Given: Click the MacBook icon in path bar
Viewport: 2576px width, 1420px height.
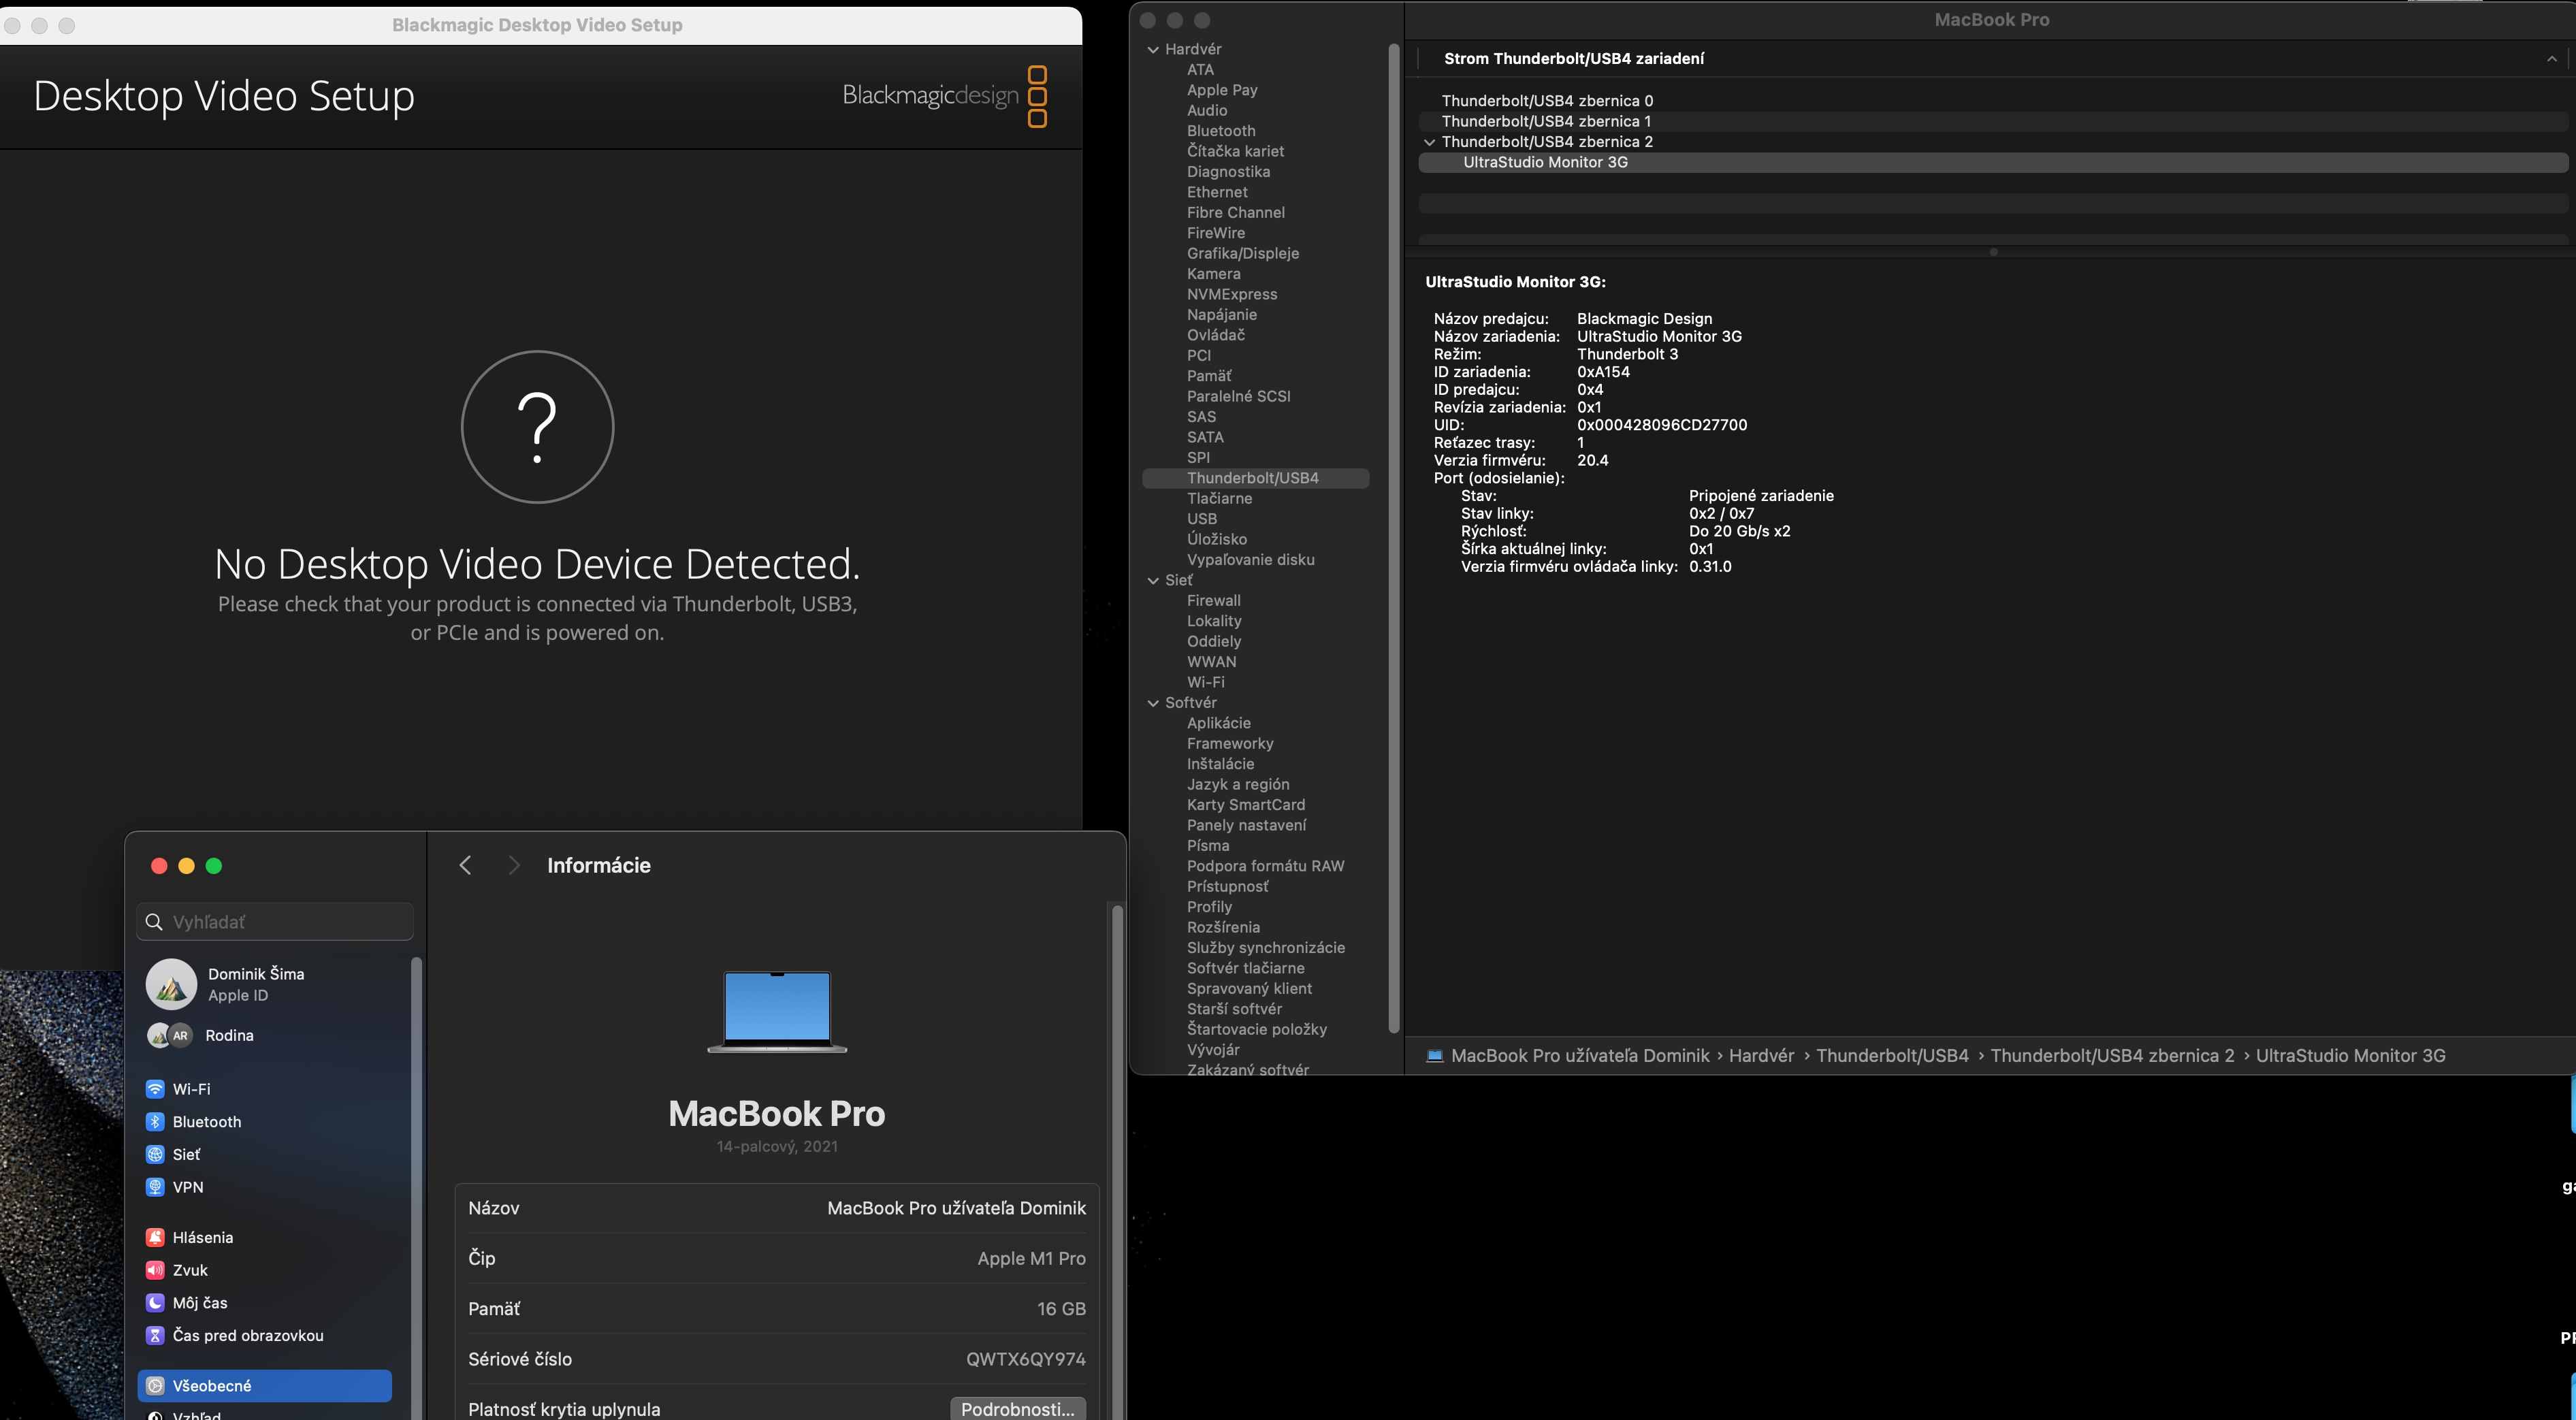Looking at the screenshot, I should (1434, 1056).
